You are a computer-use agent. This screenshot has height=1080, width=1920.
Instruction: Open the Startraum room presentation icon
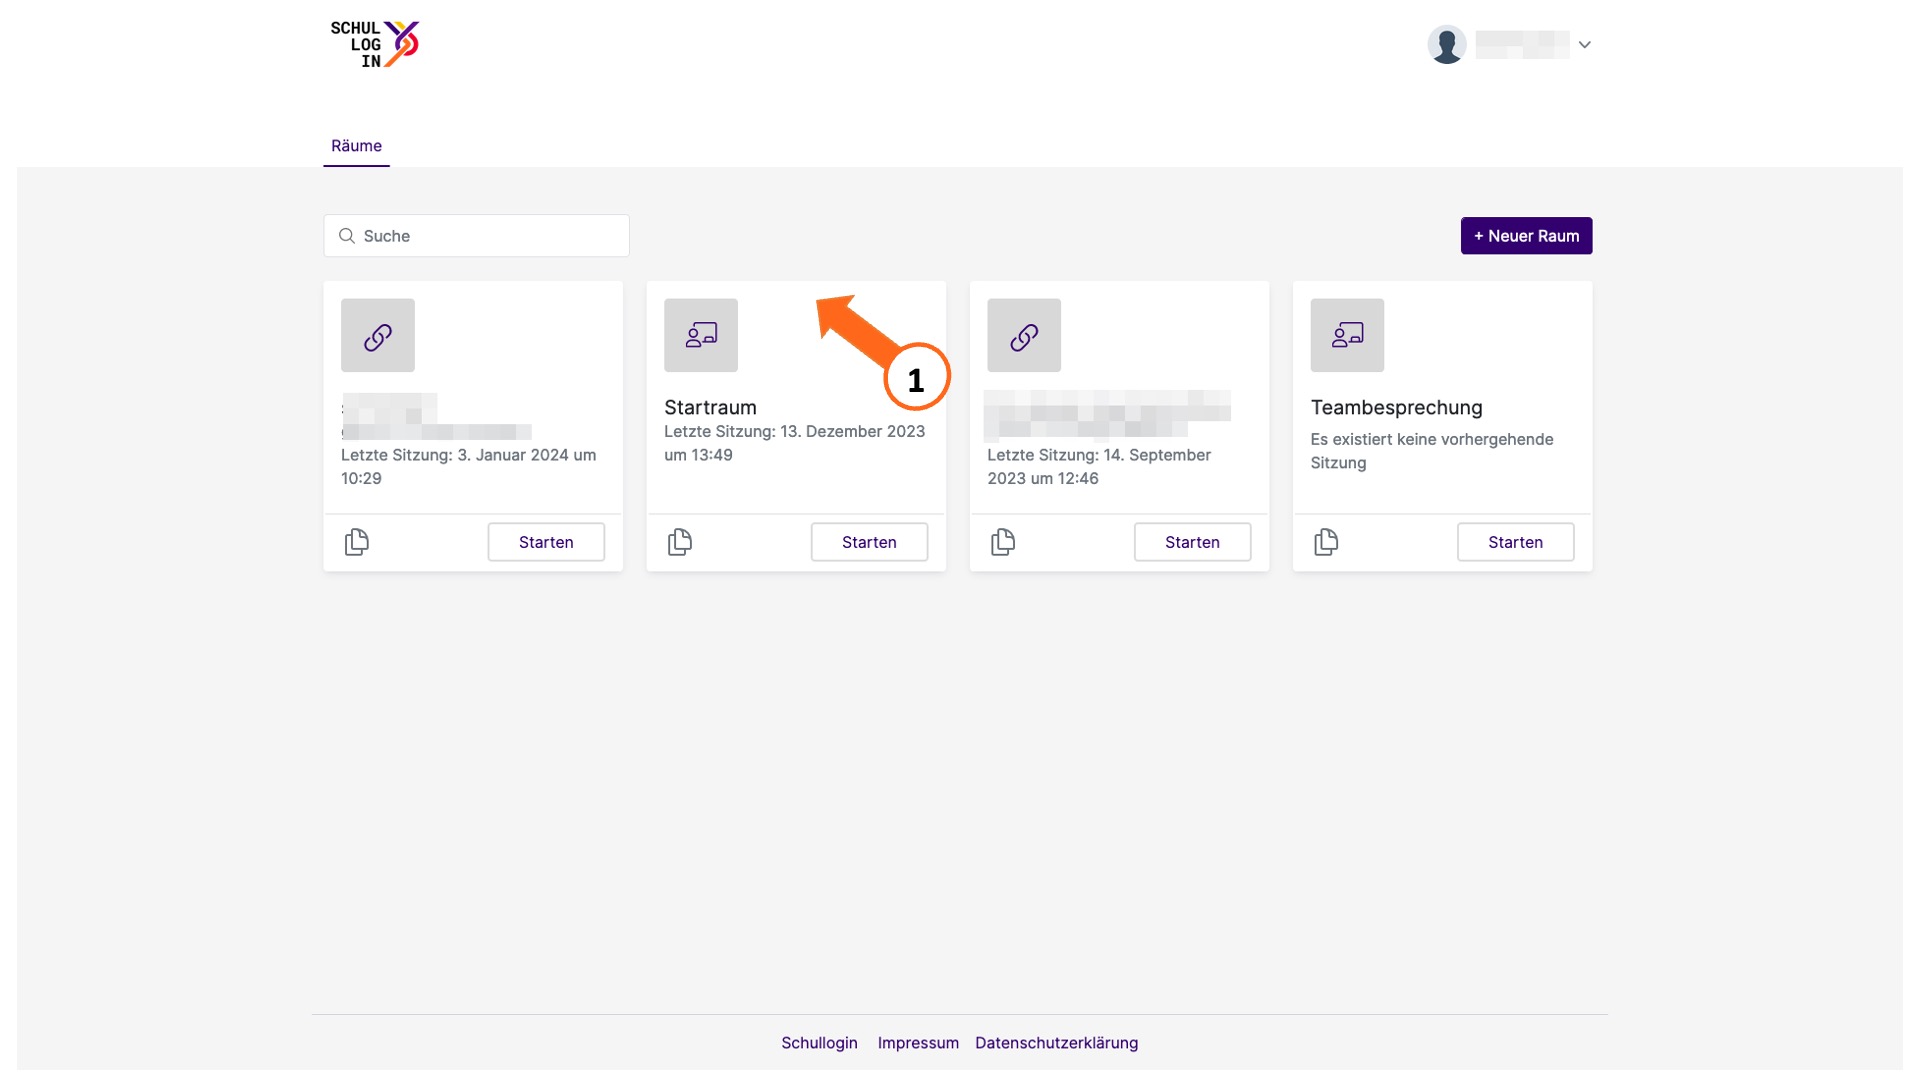[x=701, y=336]
